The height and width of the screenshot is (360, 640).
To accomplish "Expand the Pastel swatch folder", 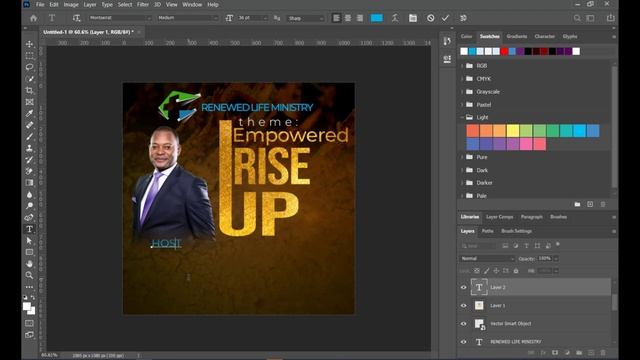I will pos(462,105).
